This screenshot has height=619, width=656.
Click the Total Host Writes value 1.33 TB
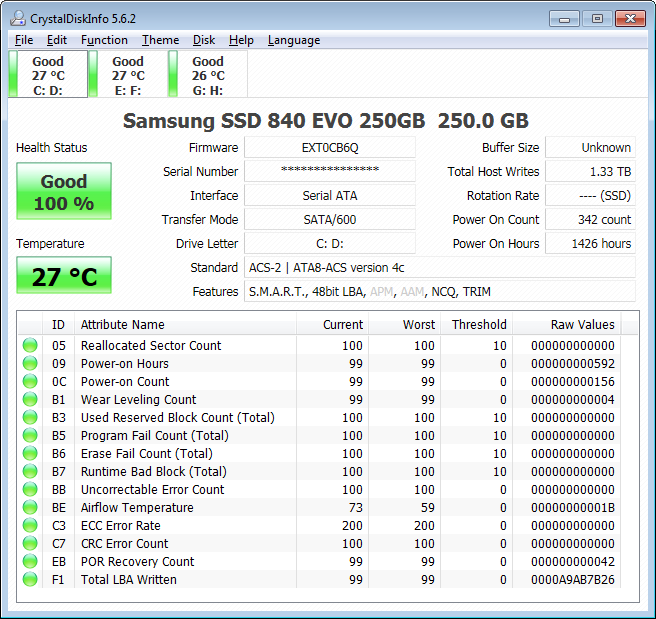point(590,171)
